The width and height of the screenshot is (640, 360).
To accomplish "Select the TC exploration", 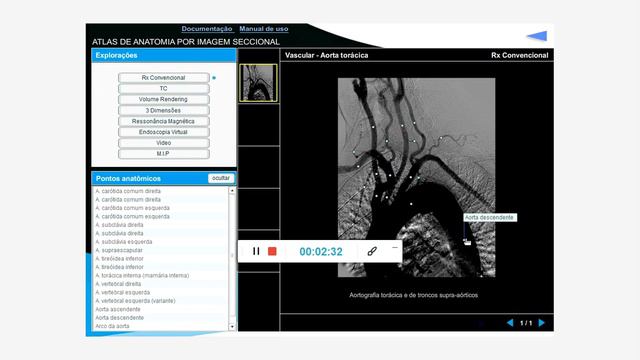I will 164,89.
